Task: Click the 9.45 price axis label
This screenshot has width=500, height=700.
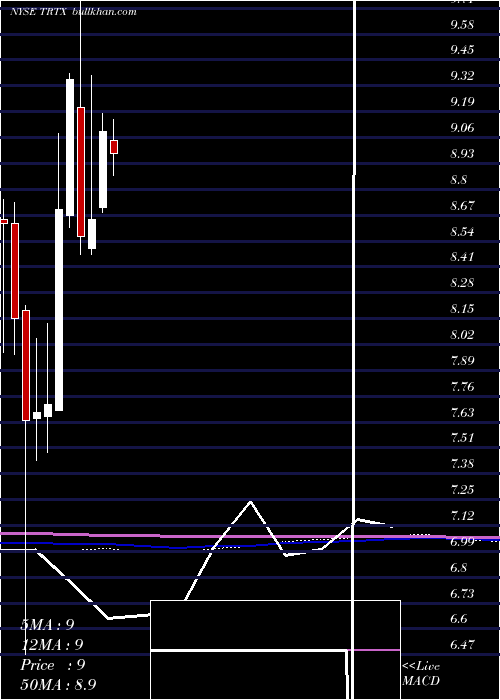Action: pyautogui.click(x=462, y=50)
